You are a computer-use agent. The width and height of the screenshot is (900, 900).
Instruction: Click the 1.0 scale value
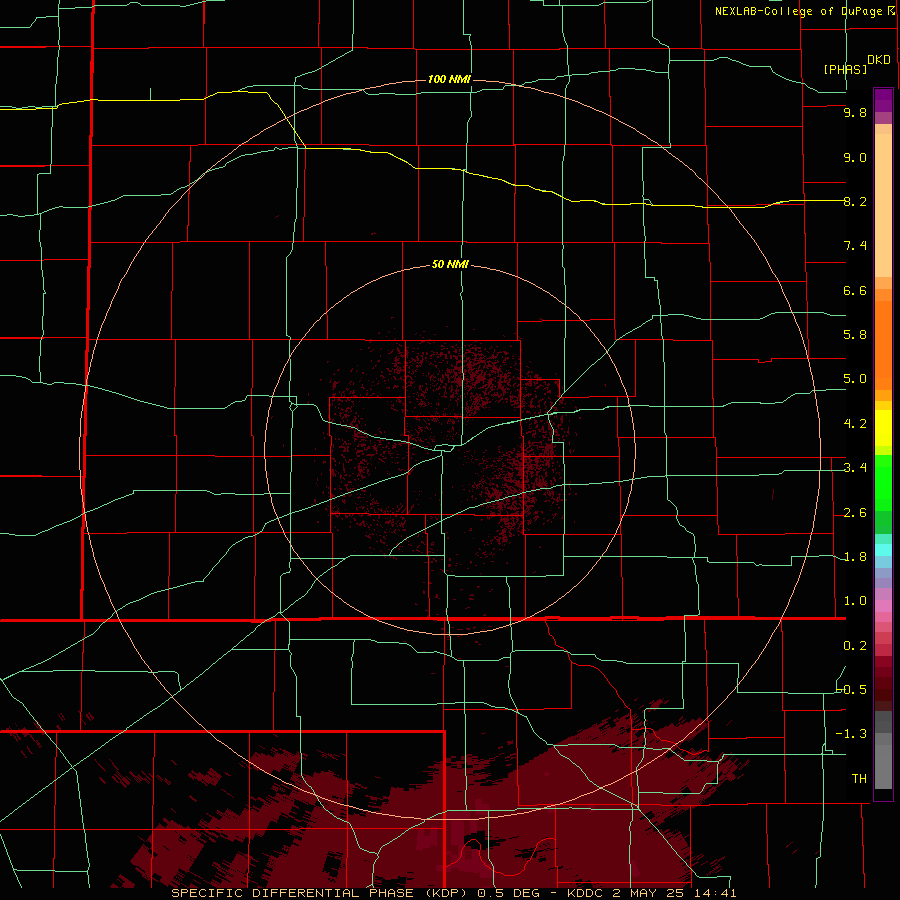tap(855, 601)
